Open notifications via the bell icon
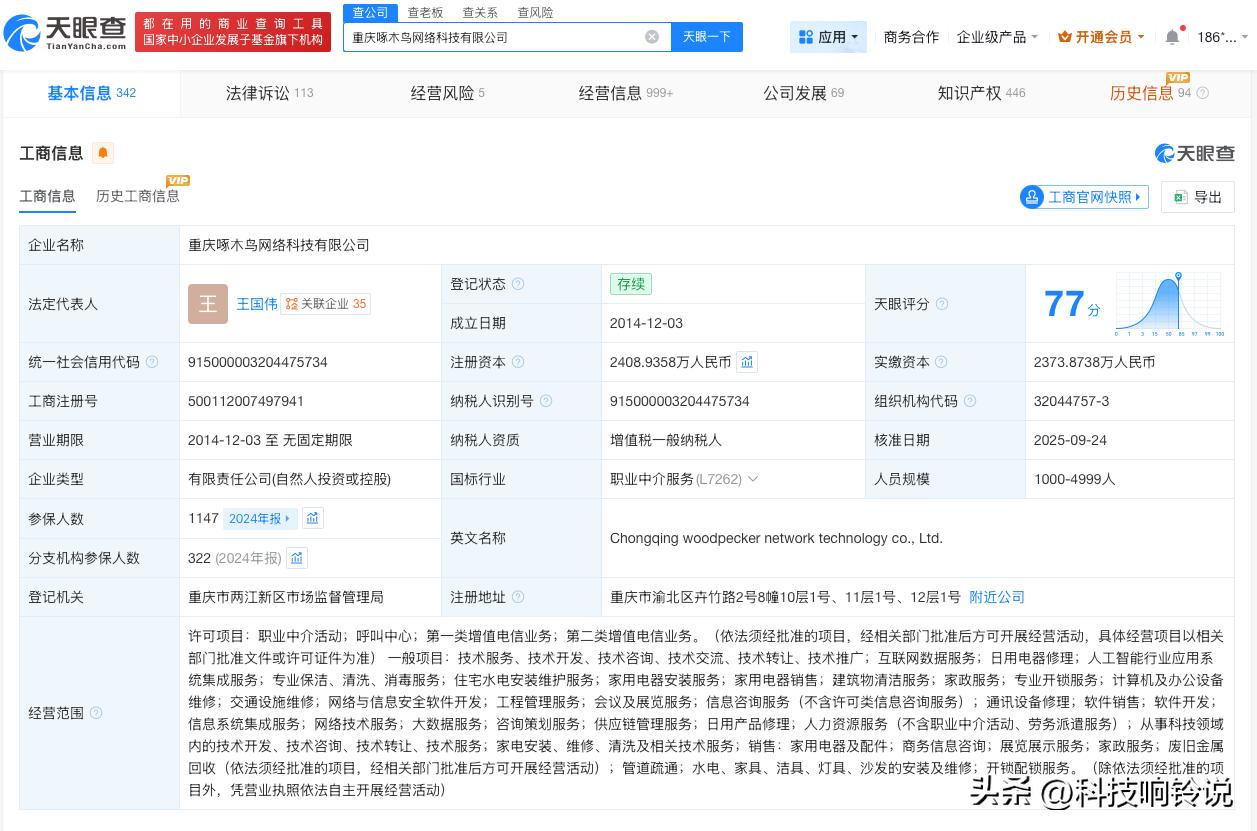The image size is (1257, 831). tap(1170, 36)
